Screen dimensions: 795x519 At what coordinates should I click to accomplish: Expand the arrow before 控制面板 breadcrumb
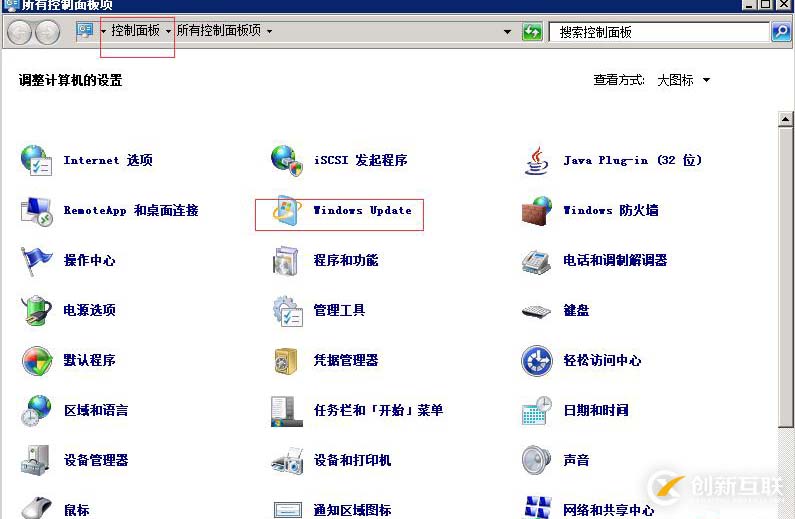point(103,31)
